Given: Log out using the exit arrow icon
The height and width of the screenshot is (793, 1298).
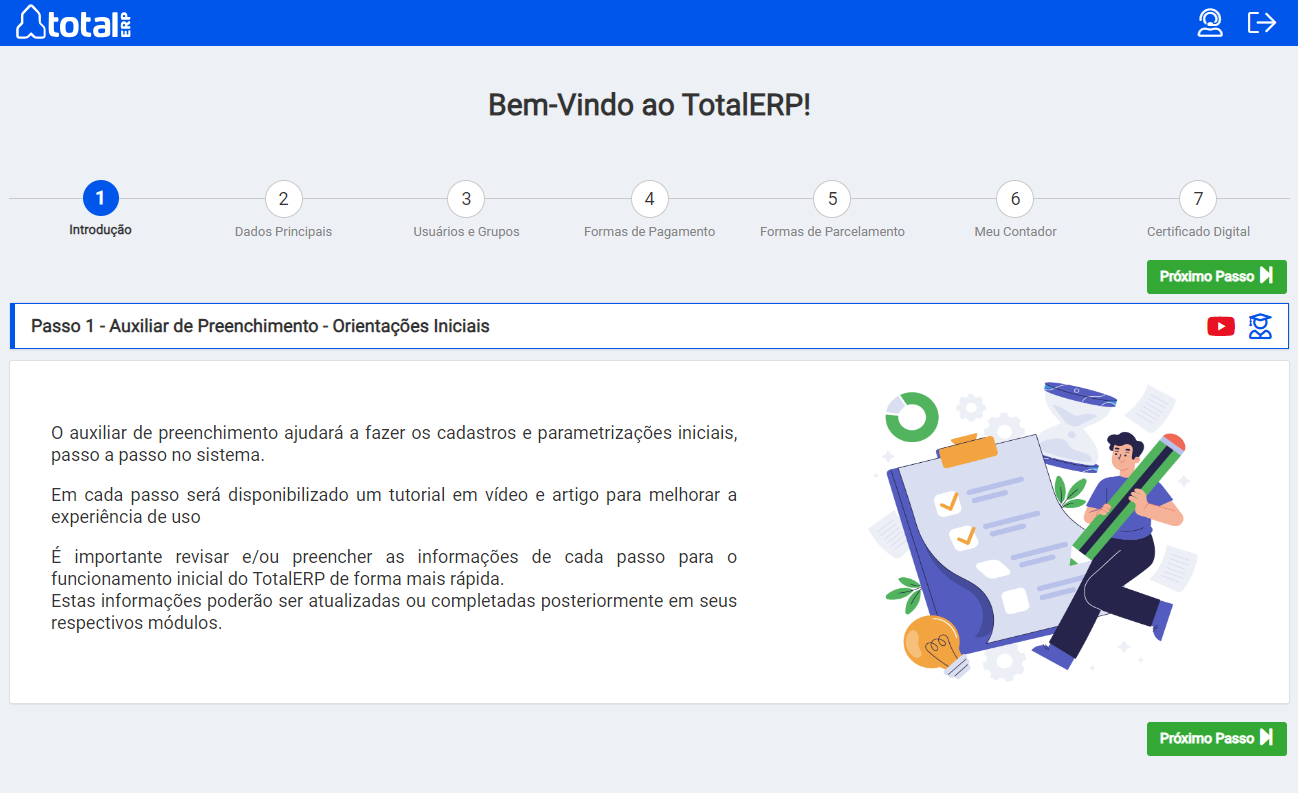Looking at the screenshot, I should pos(1262,22).
